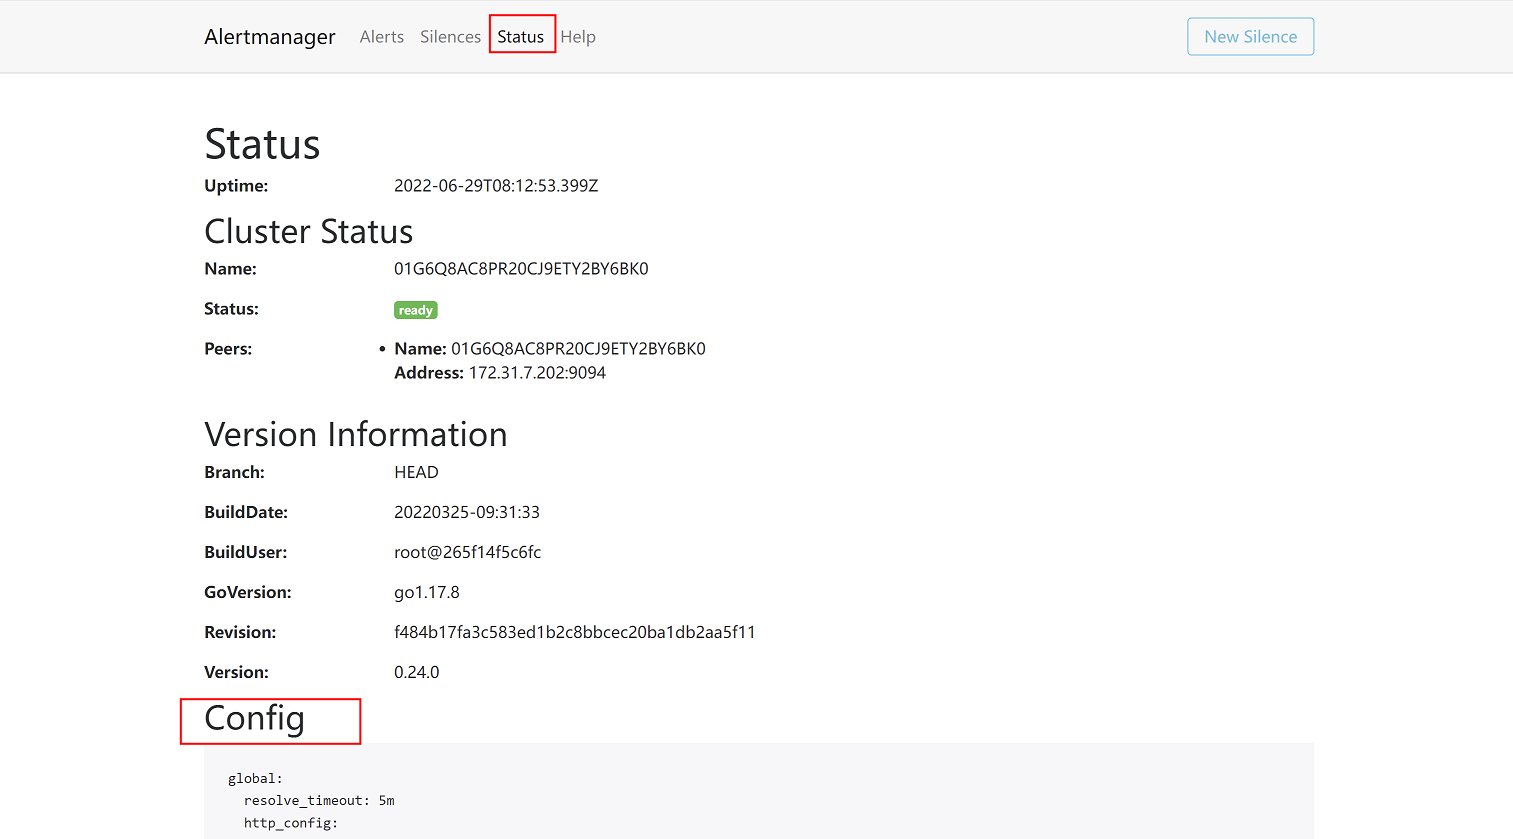This screenshot has width=1513, height=839.
Task: Click the Branch value HEAD
Action: coord(416,472)
